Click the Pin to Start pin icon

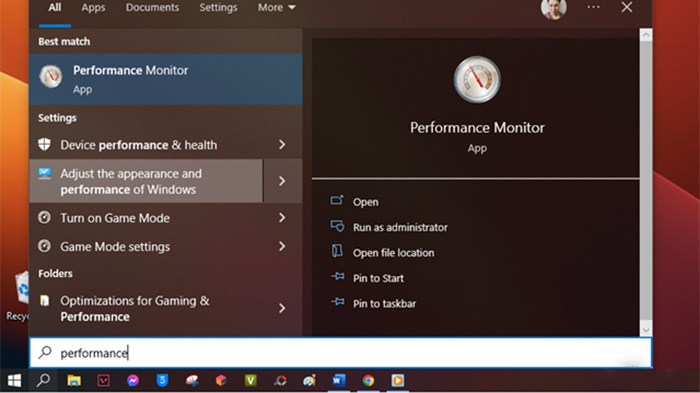pyautogui.click(x=338, y=277)
